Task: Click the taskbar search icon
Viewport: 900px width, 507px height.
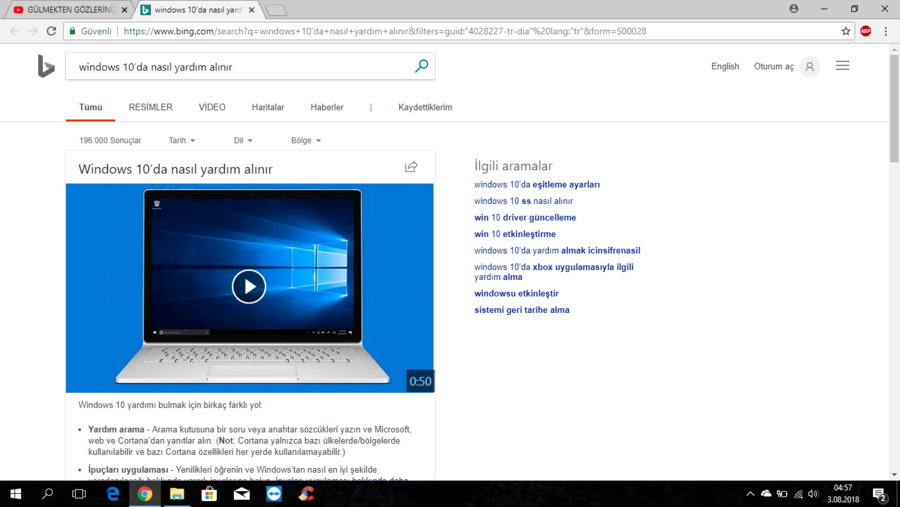Action: click(x=48, y=494)
